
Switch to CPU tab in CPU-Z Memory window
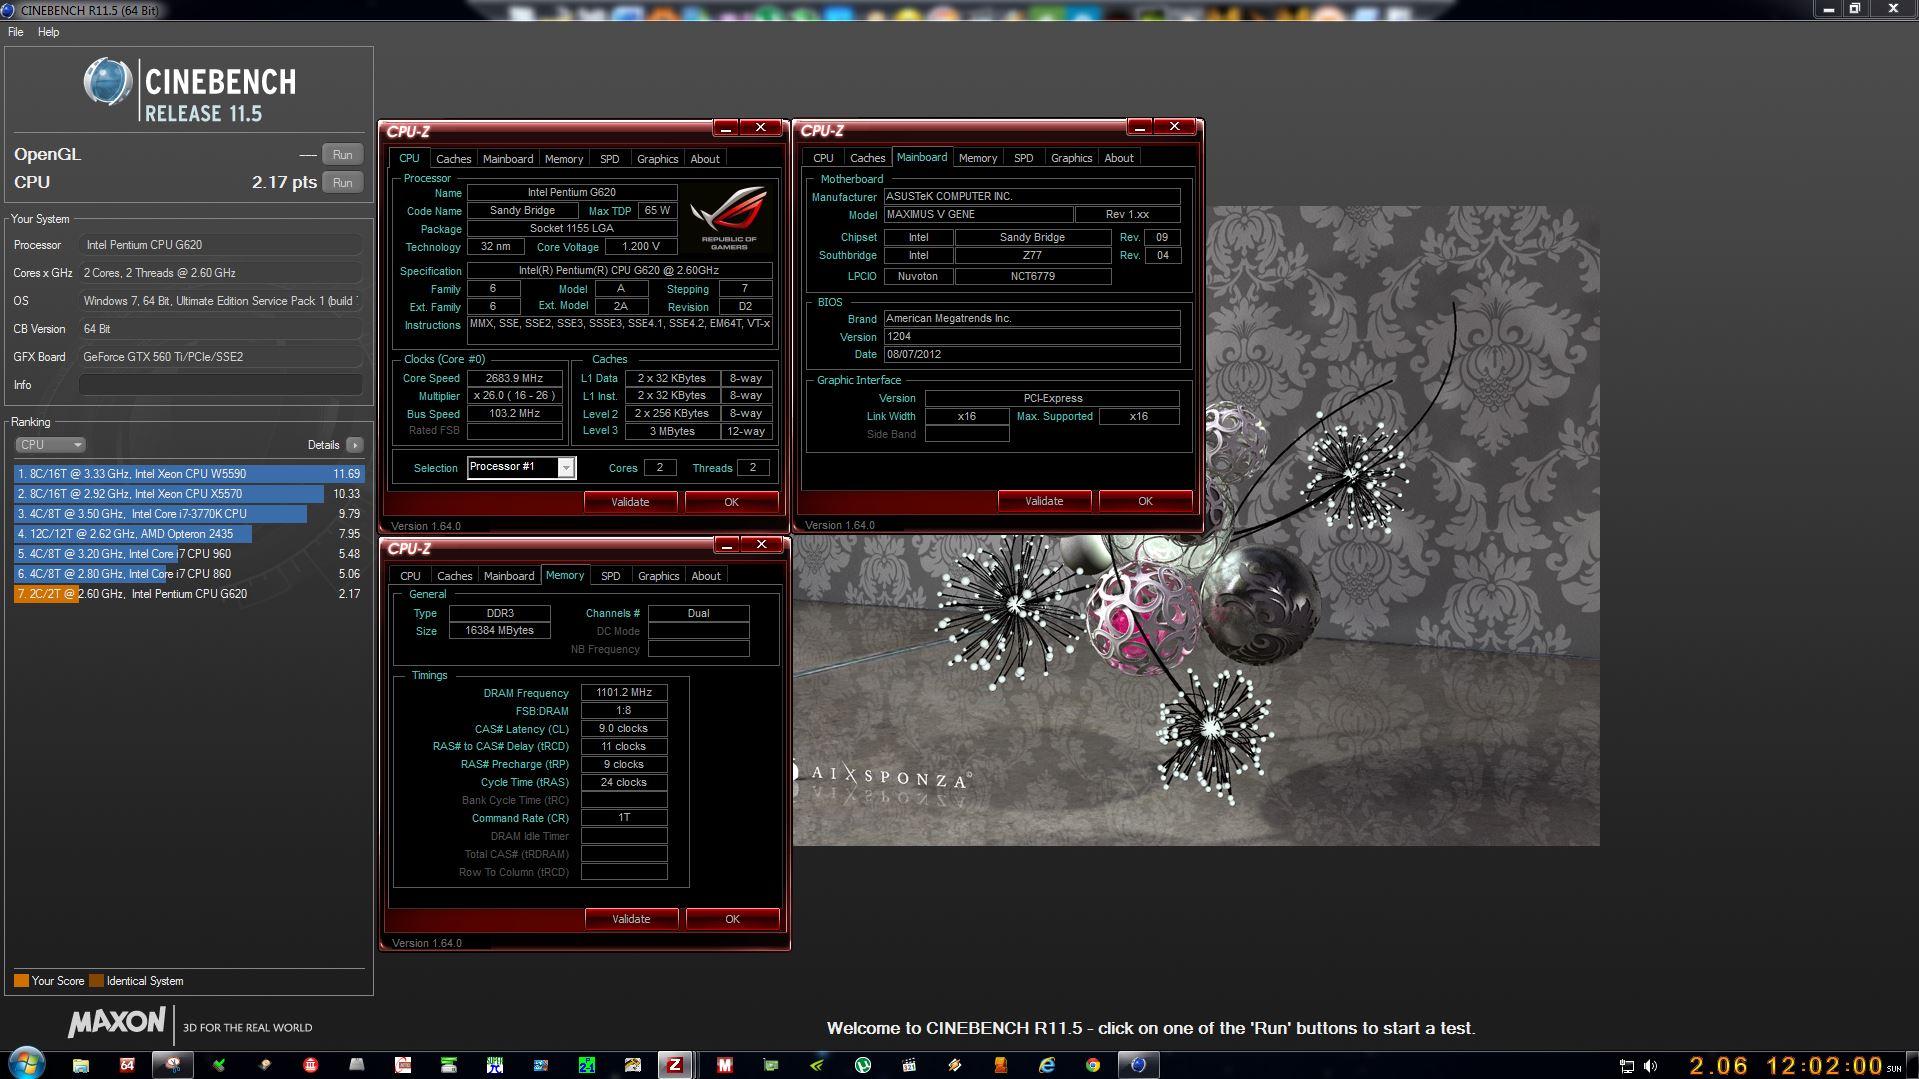click(x=410, y=576)
